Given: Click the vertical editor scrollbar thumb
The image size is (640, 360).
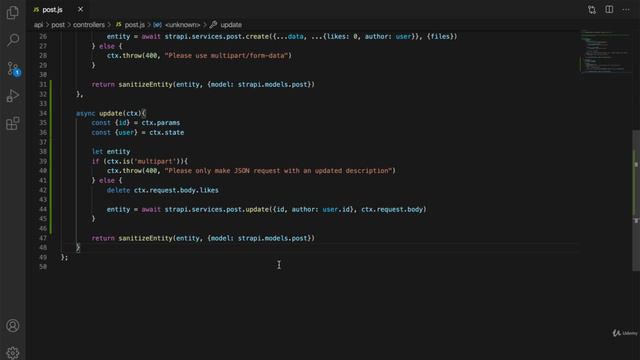Looking at the screenshot, I should [x=636, y=200].
